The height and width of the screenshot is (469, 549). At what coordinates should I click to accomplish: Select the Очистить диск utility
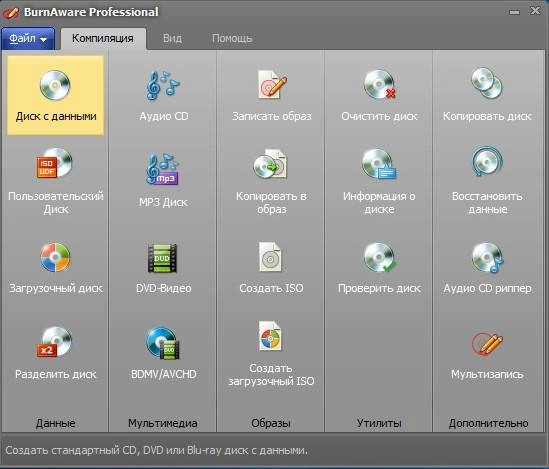pos(379,84)
